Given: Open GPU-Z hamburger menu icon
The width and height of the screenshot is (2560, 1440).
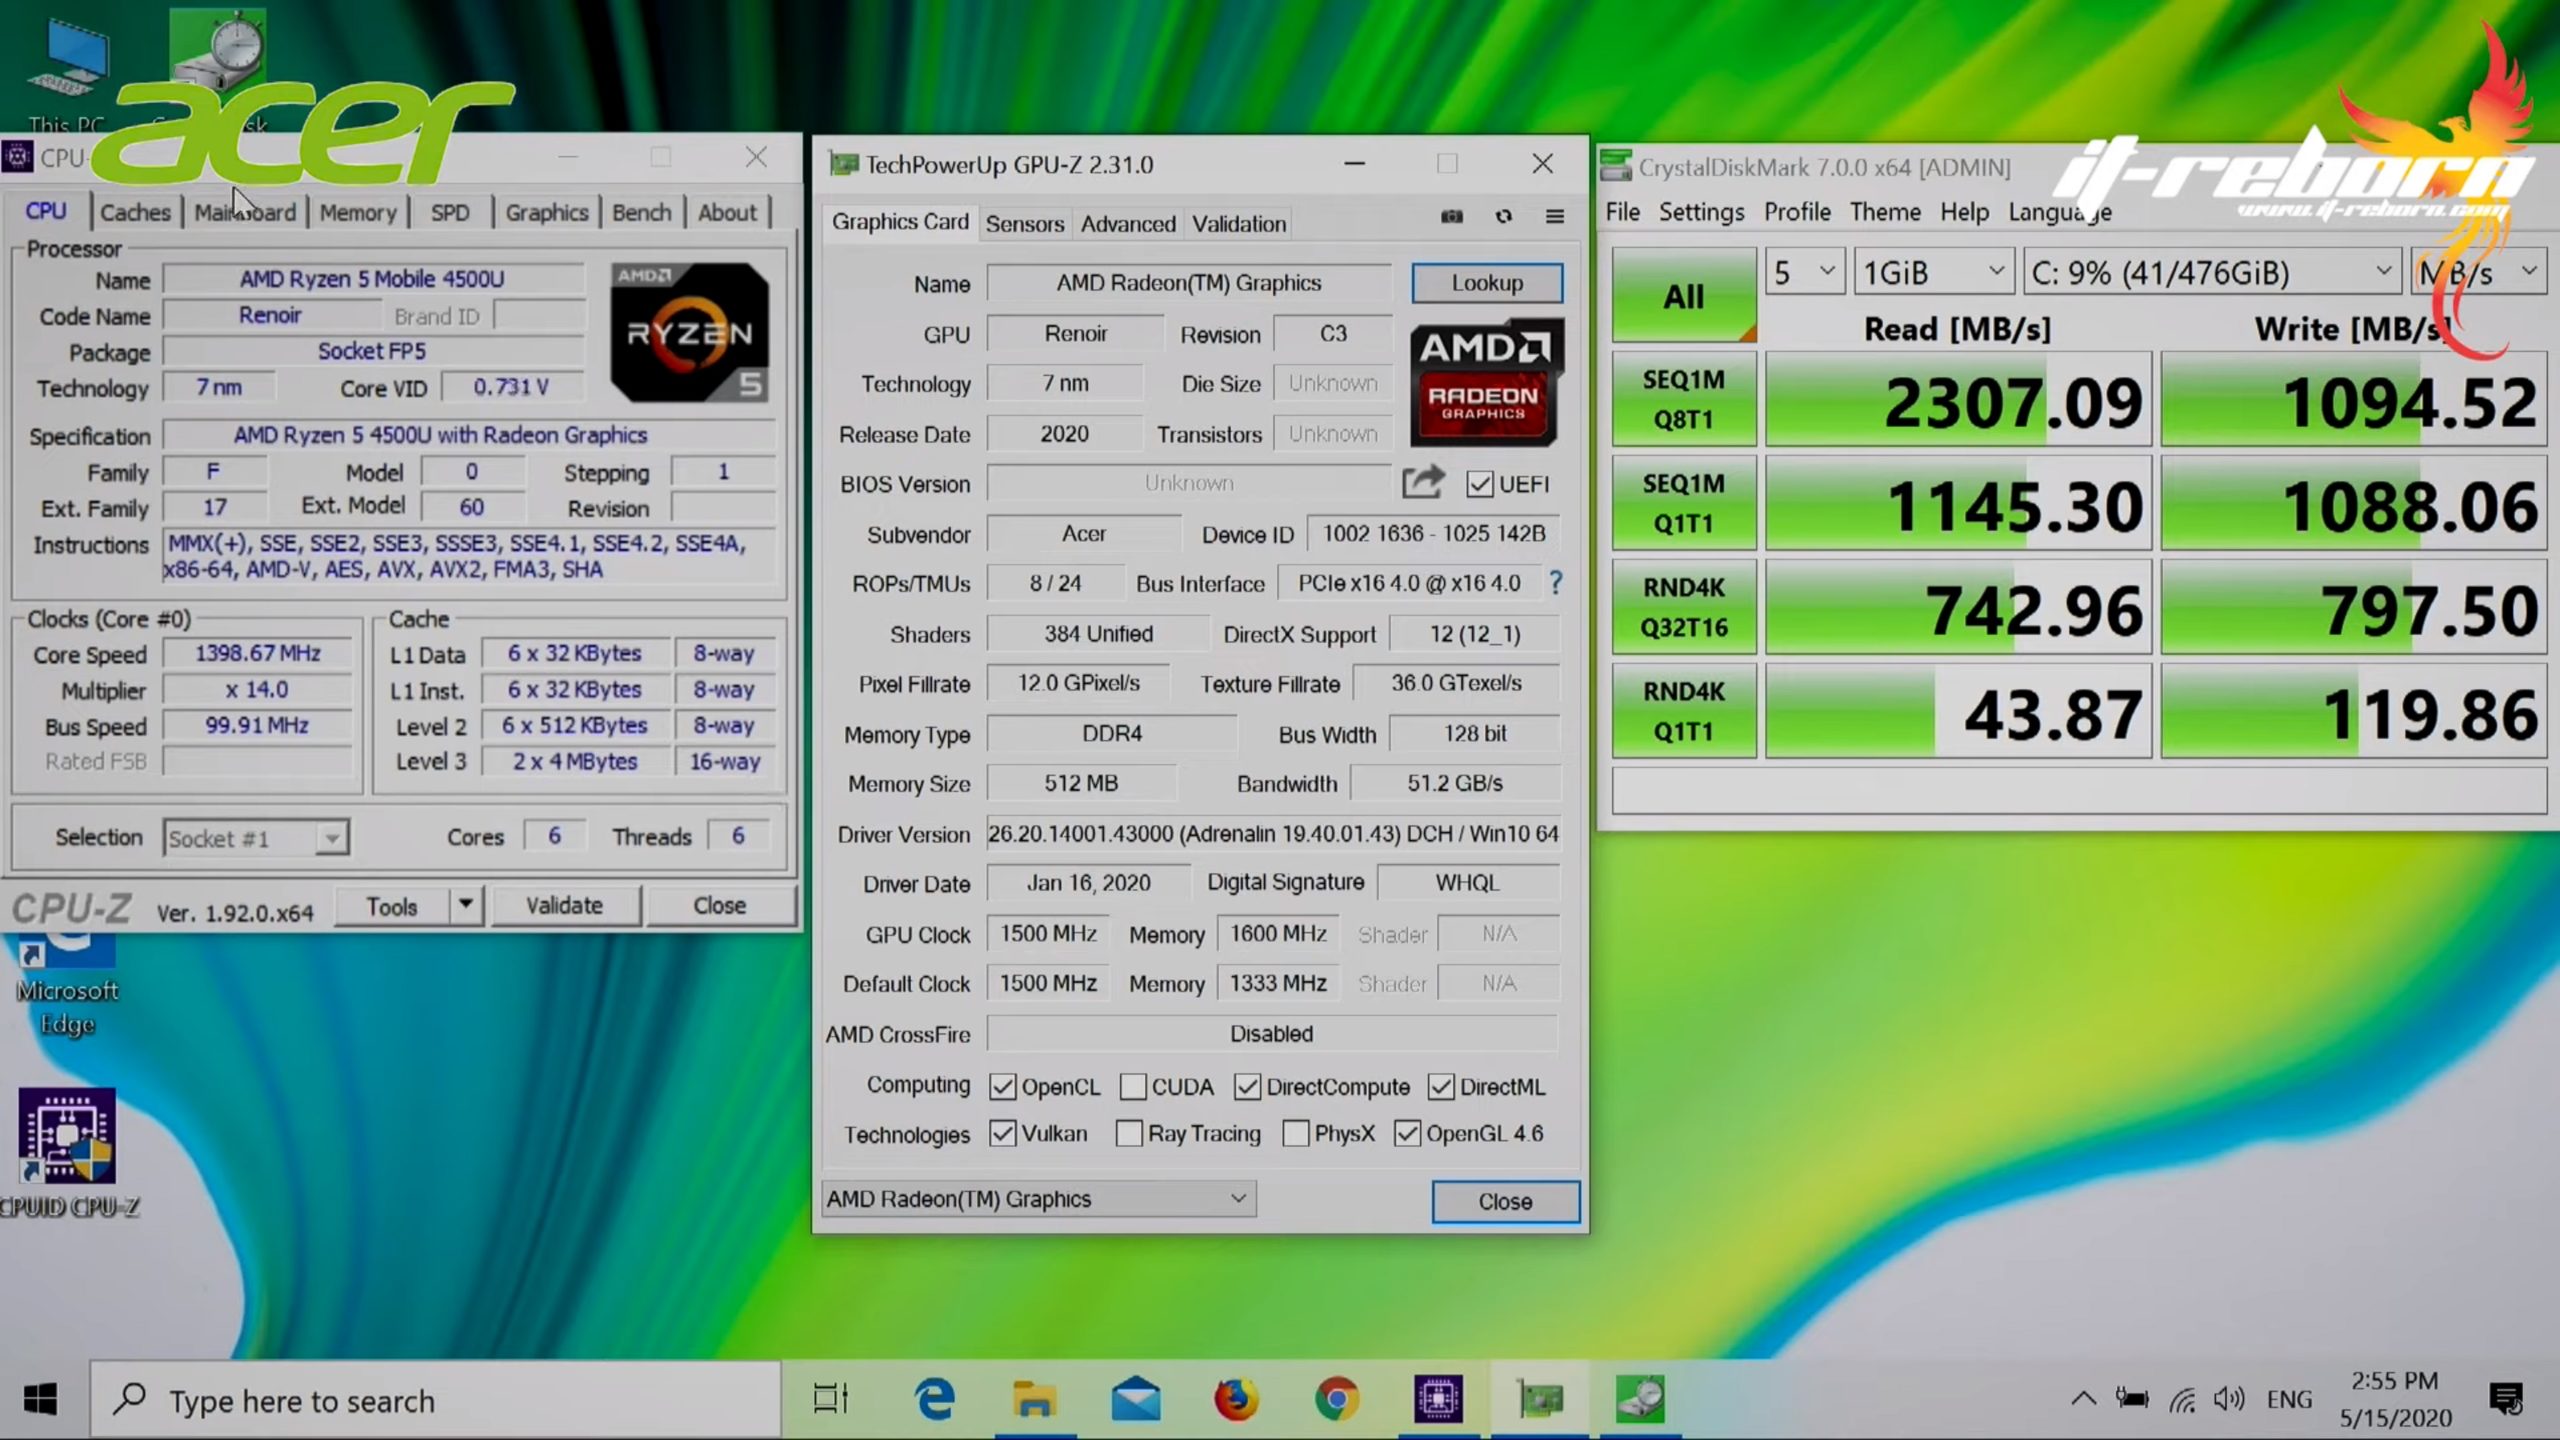Looking at the screenshot, I should click(x=1554, y=216).
